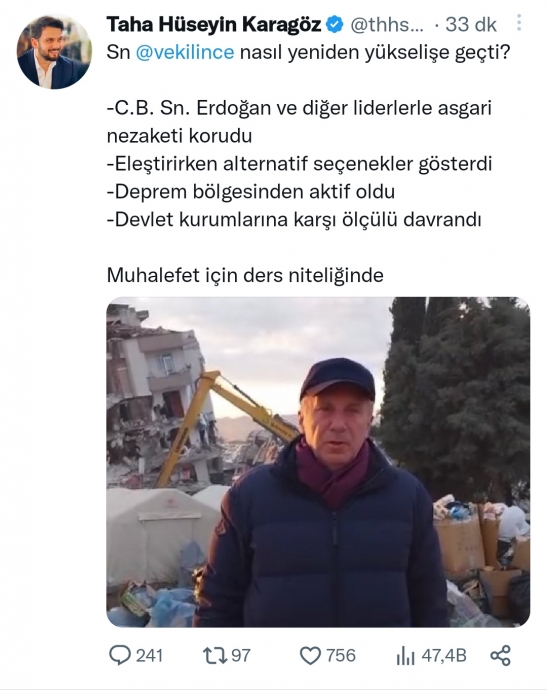Open the 33 dk timestamp link

(471, 25)
